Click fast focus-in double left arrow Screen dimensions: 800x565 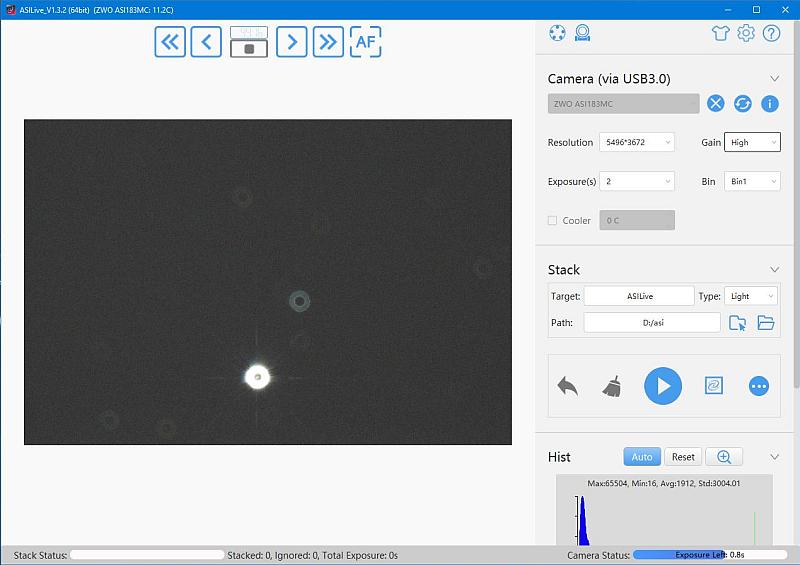click(170, 42)
